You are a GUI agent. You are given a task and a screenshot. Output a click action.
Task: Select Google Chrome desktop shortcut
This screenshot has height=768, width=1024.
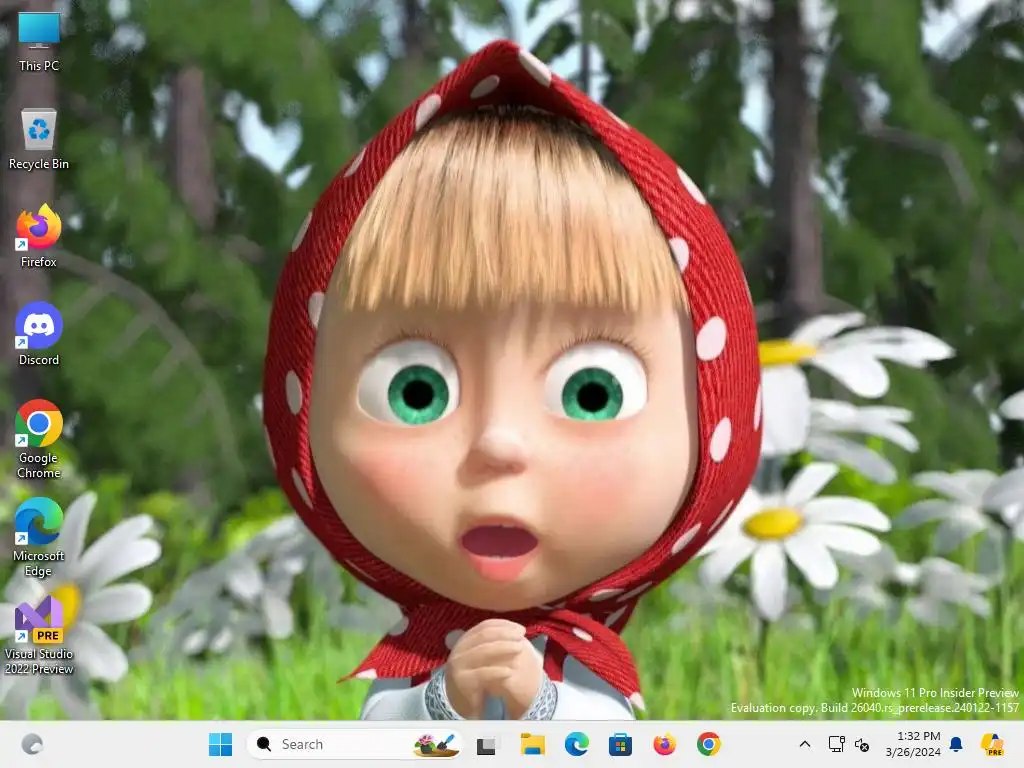(39, 440)
